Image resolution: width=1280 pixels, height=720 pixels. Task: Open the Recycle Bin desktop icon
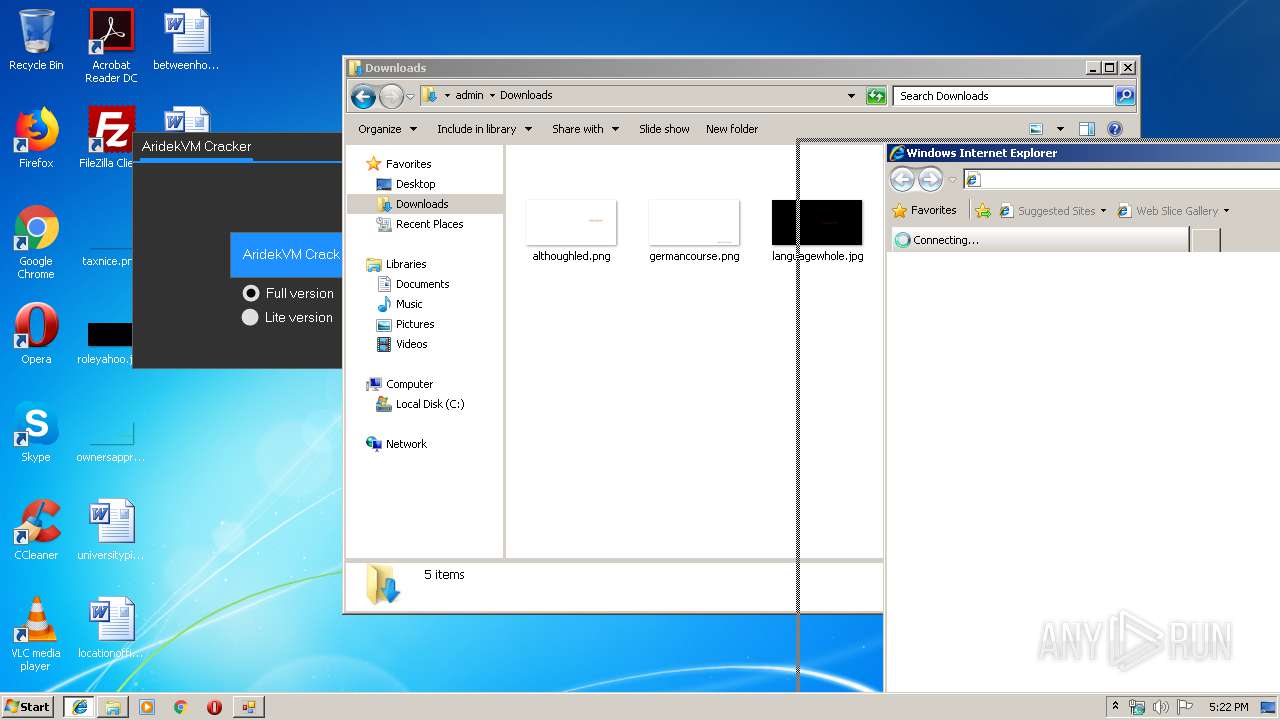(x=36, y=40)
